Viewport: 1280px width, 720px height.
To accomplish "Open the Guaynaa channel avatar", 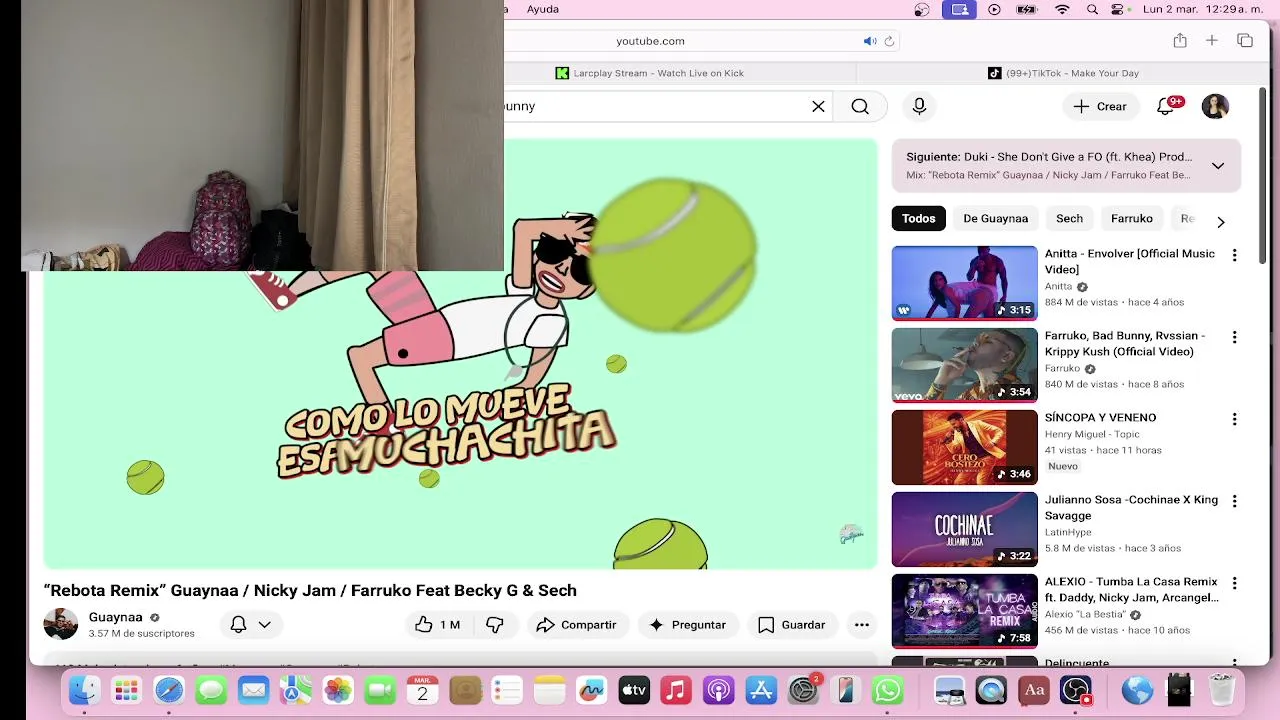I will point(61,624).
